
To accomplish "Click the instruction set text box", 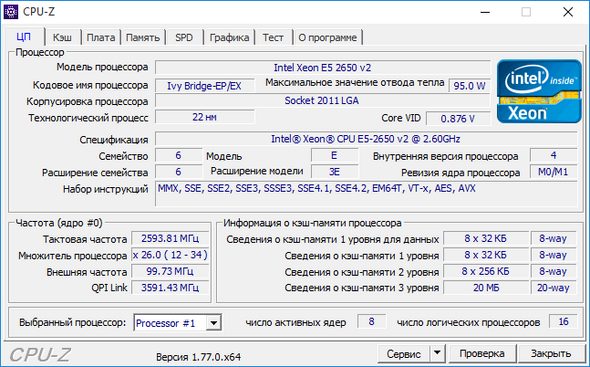I will pos(366,194).
